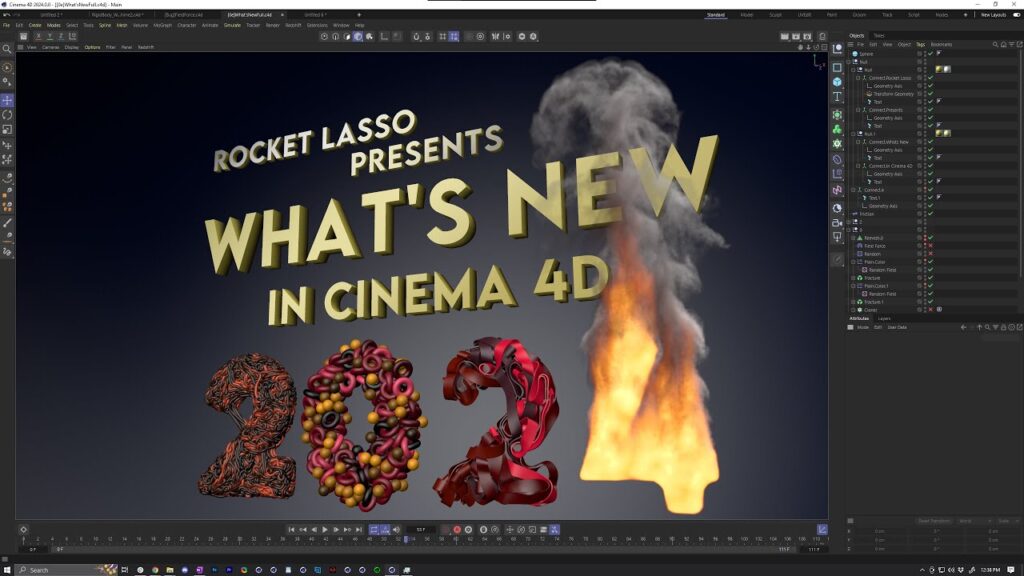Open the Spline menu

pos(104,25)
